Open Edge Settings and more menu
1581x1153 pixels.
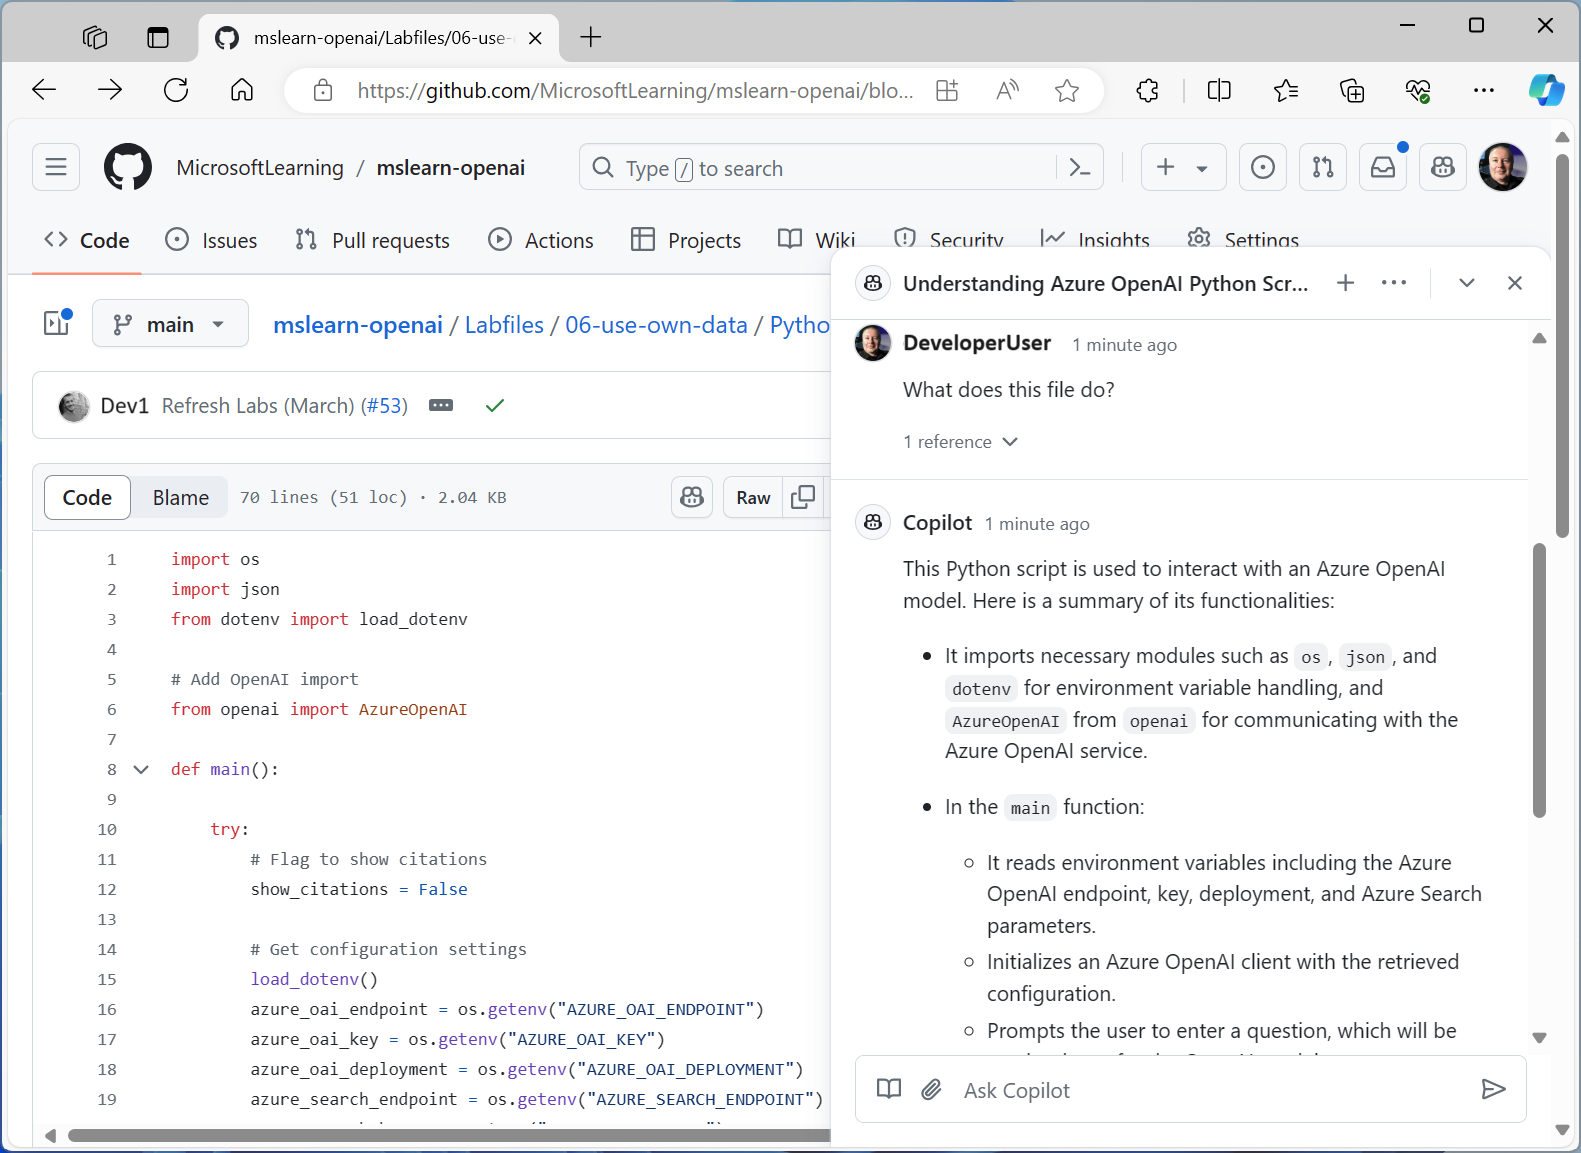(1484, 91)
